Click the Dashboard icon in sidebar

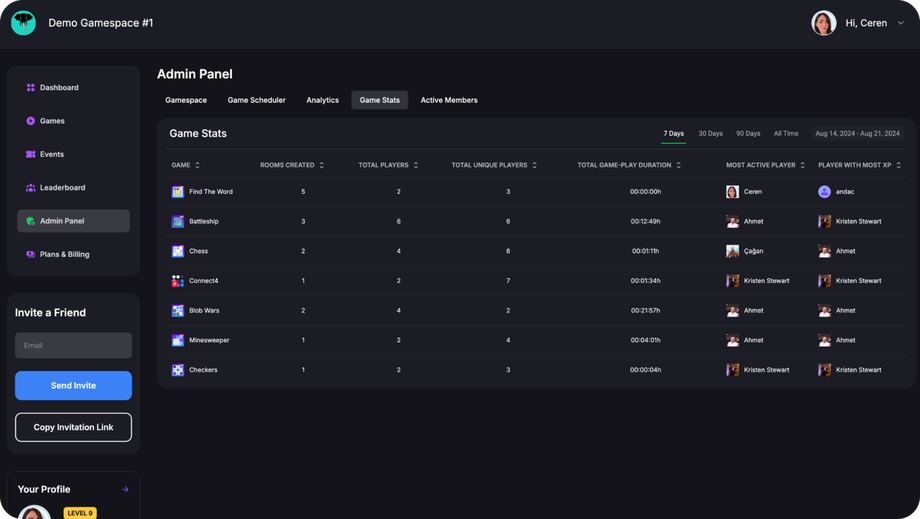tap(31, 88)
